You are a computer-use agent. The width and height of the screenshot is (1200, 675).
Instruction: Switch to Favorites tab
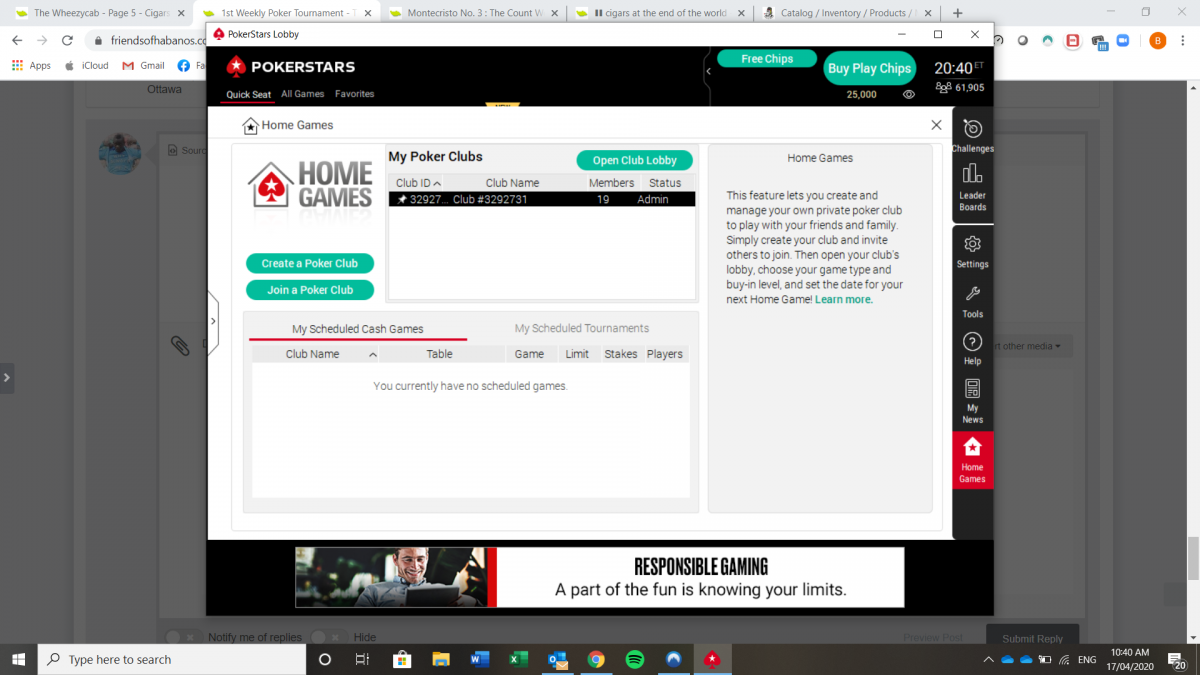click(x=355, y=94)
